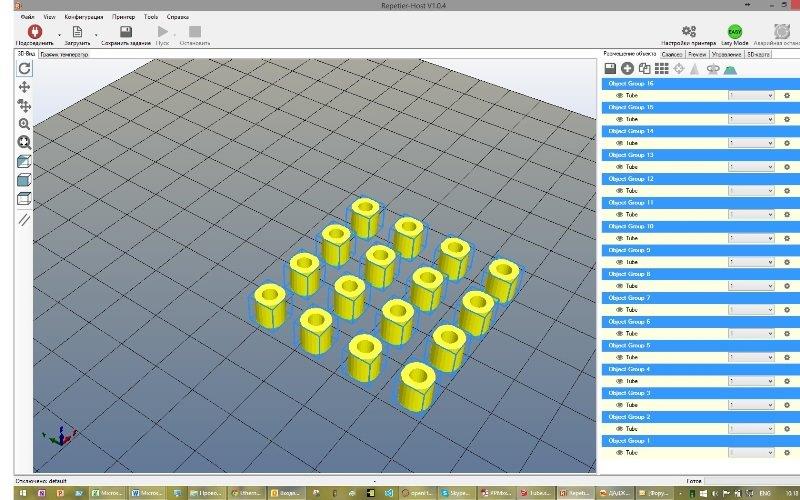800x500 pixels.
Task: Open Printer Settings gears icon
Action: [689, 32]
